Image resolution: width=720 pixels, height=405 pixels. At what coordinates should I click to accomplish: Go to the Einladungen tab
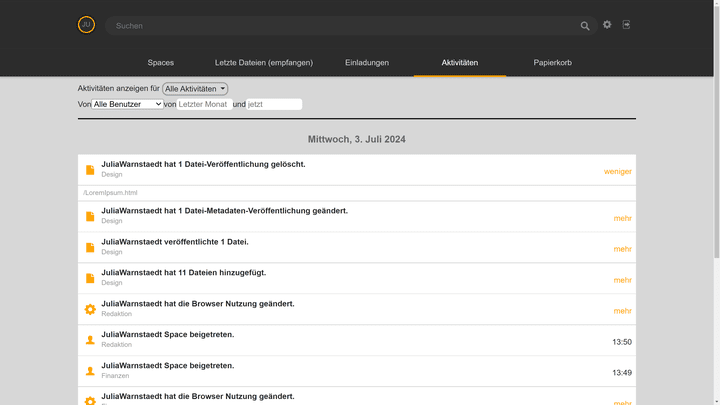tap(367, 63)
